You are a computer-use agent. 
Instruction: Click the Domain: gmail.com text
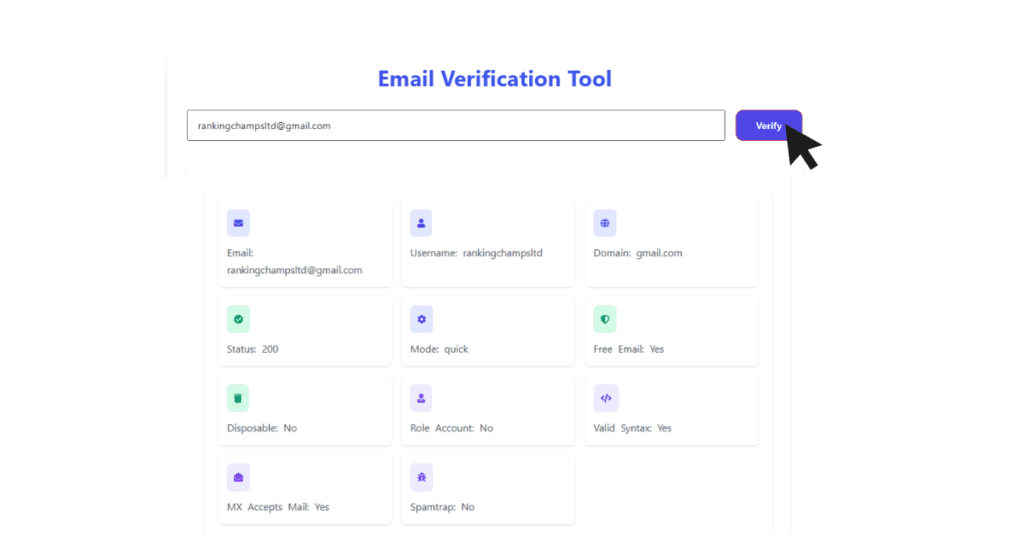point(637,253)
